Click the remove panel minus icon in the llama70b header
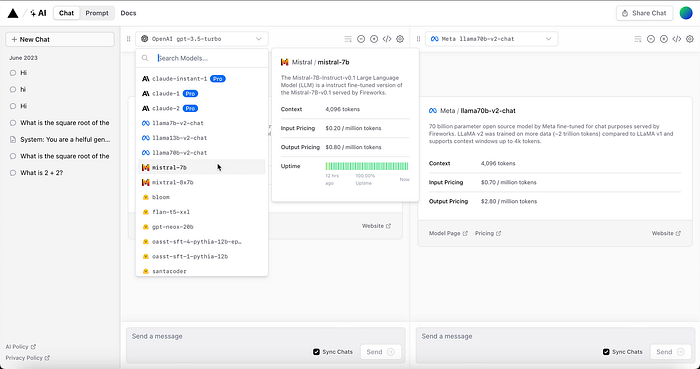Image resolution: width=700 pixels, height=369 pixels. coord(651,39)
